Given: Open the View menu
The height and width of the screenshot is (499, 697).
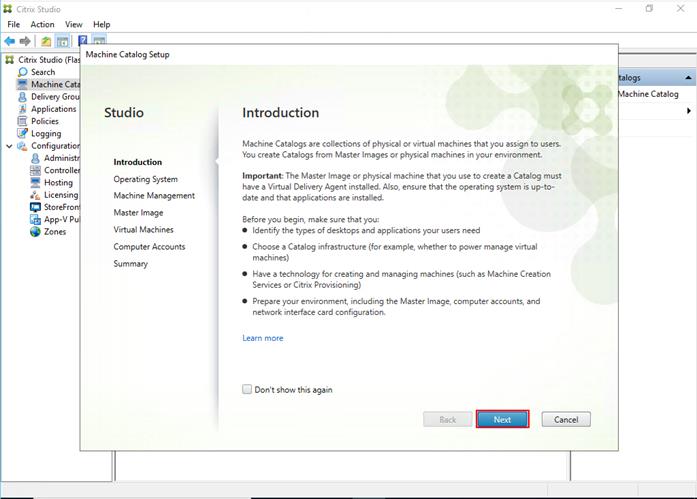Looking at the screenshot, I should pos(74,24).
